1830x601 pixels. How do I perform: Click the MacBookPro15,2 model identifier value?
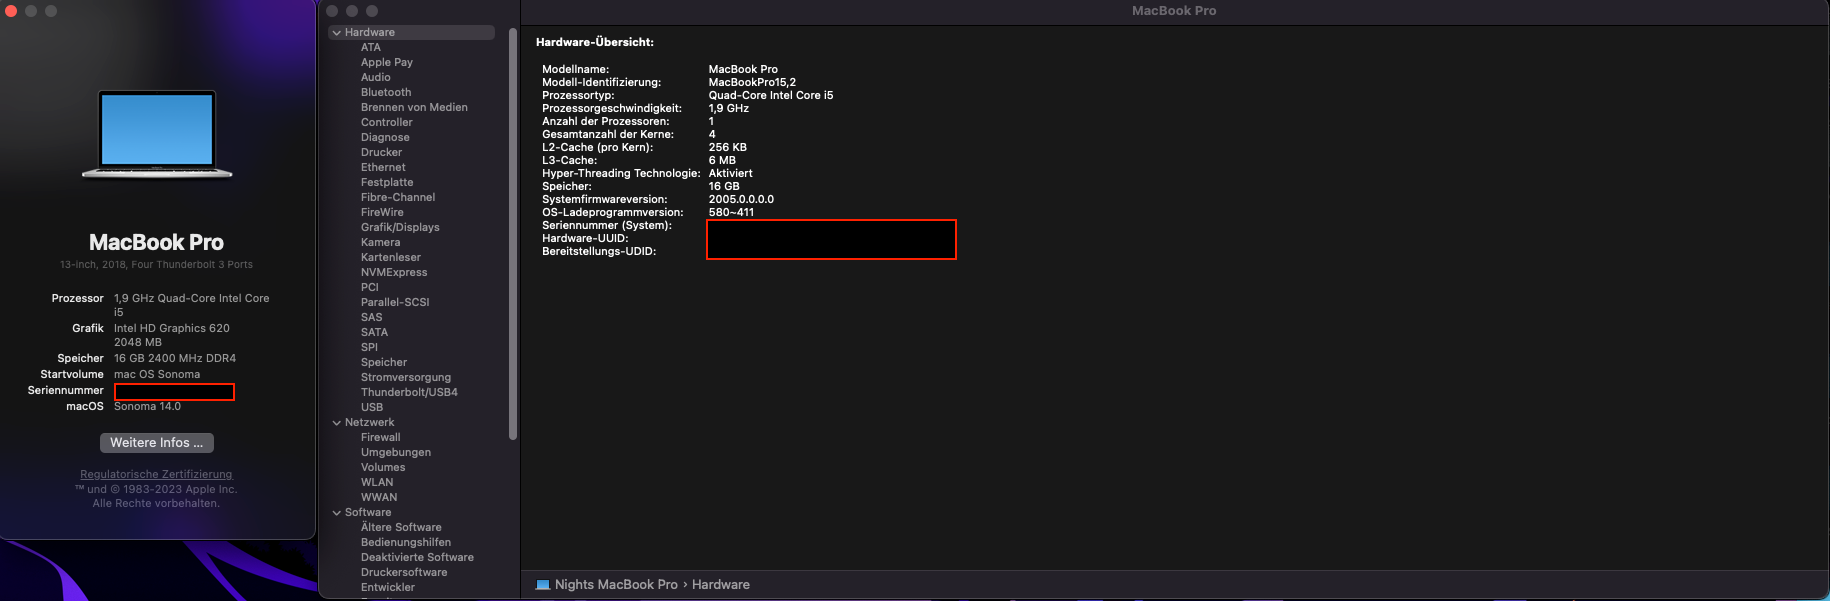[x=752, y=82]
